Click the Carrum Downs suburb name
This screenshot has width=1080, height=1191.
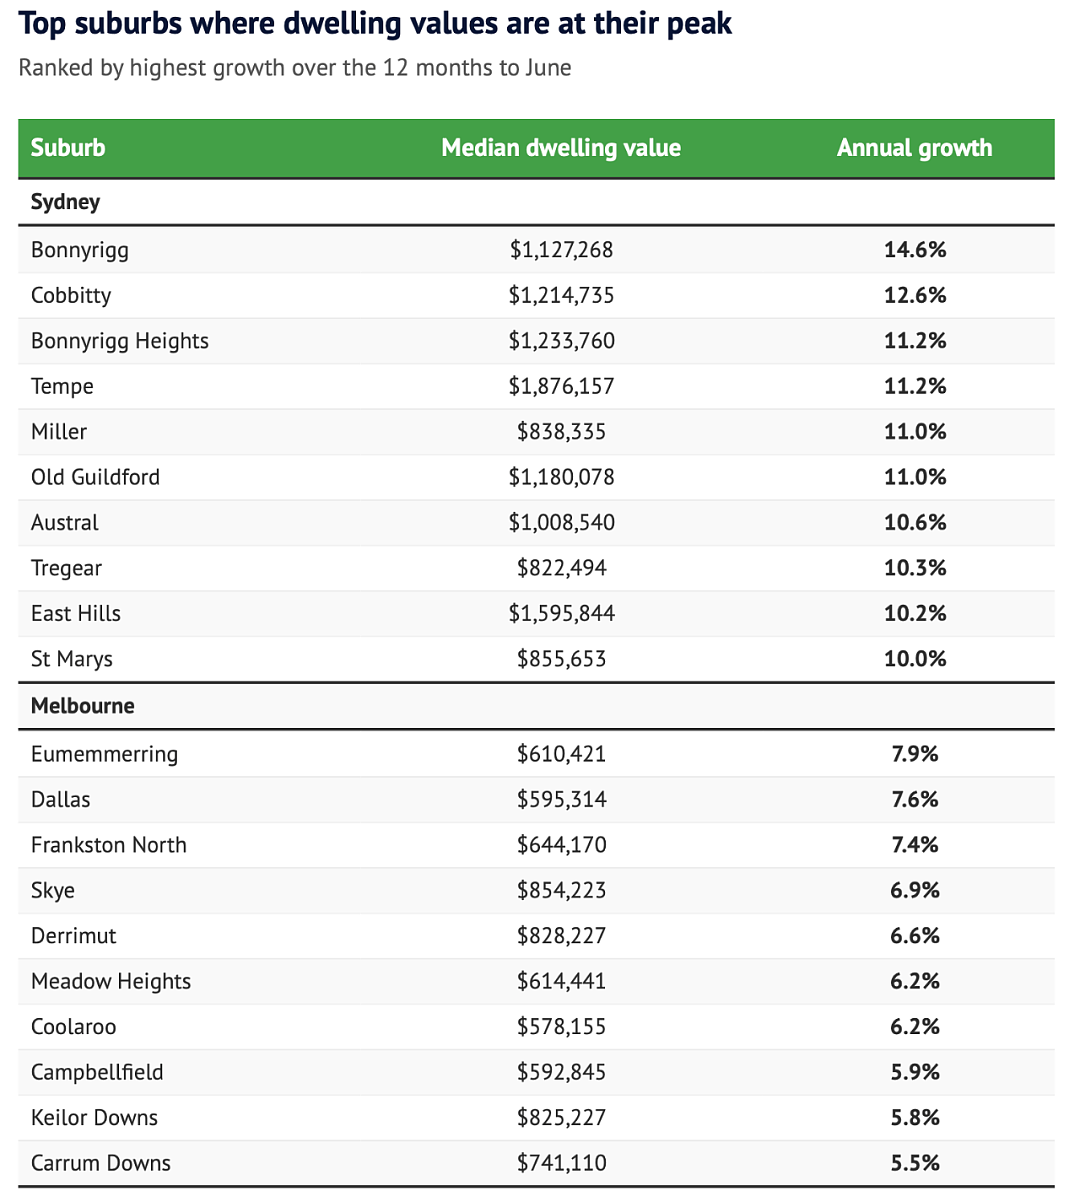100,1163
